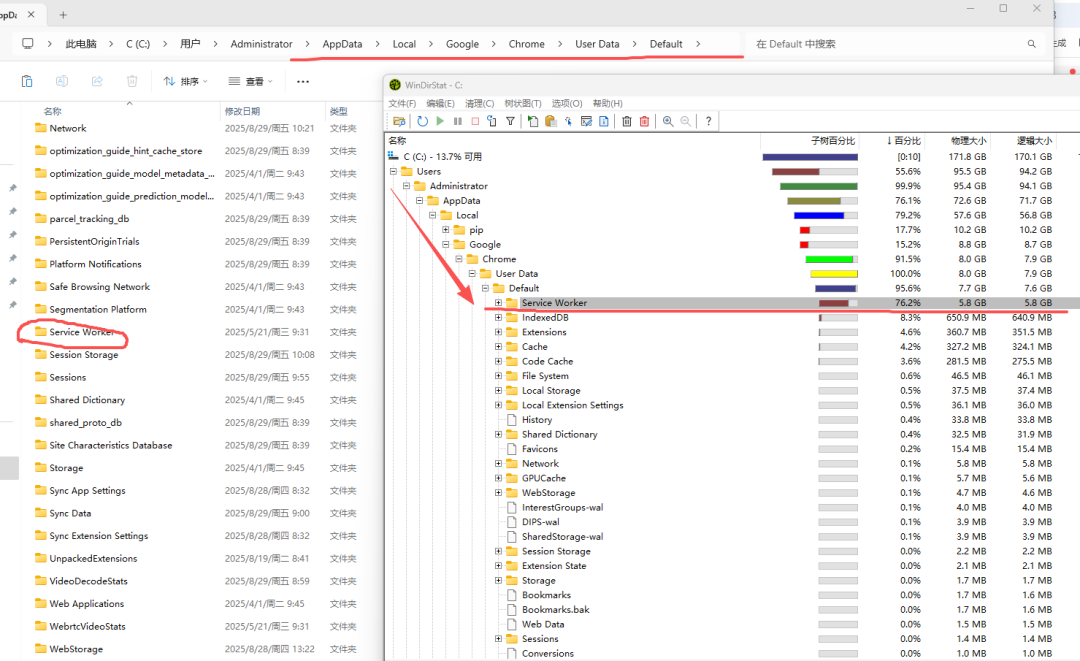Open the 排序 sort dropdown
The image size is (1080, 661).
(x=181, y=81)
